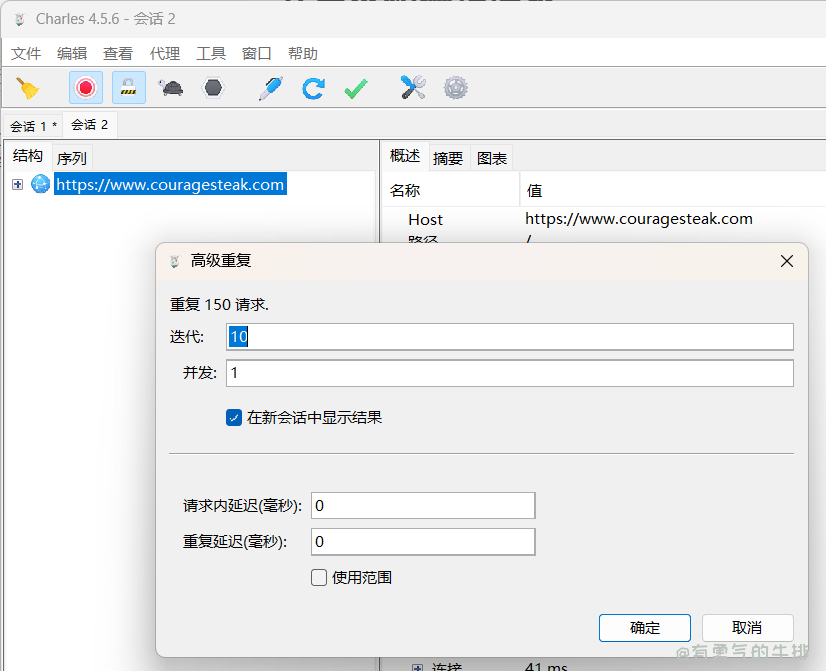Enable throttling with the turtle icon
This screenshot has width=826, height=671.
coord(170,88)
